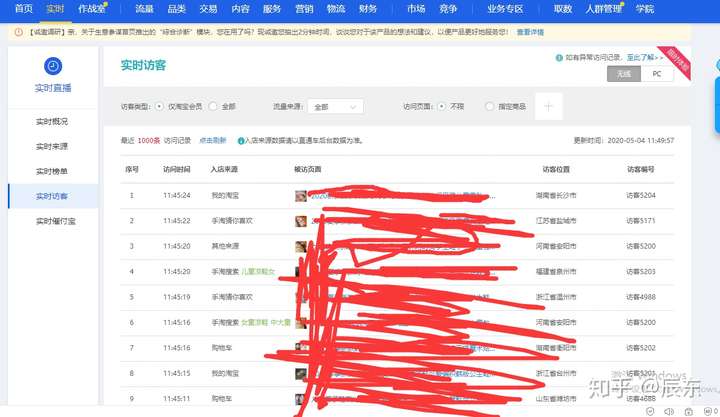
Task: Select 不限 visited page radio
Action: point(441,107)
